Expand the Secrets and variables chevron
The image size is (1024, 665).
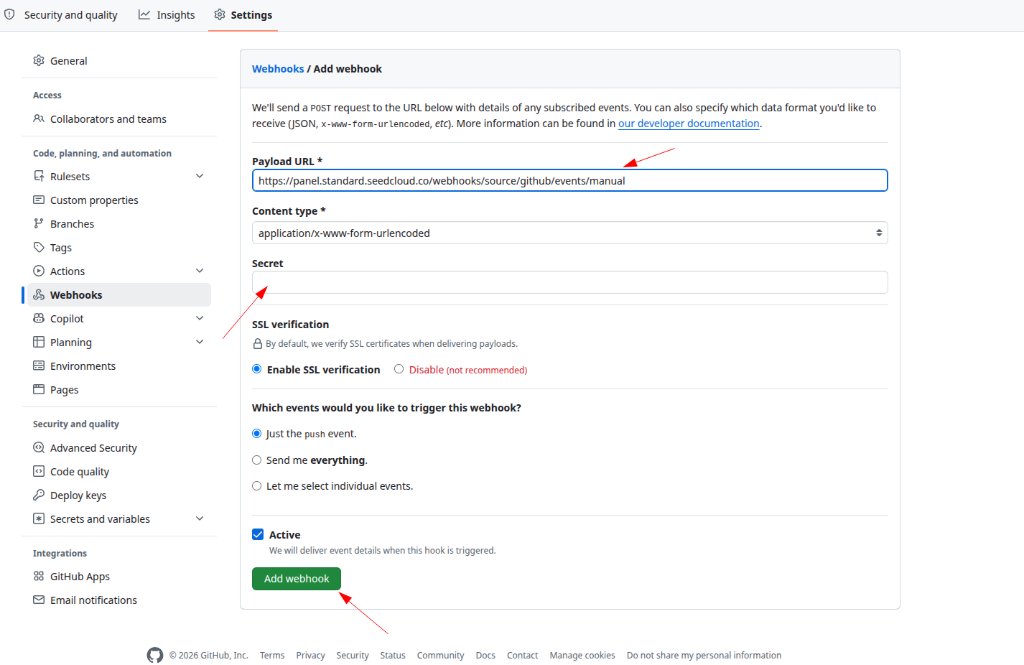point(200,518)
